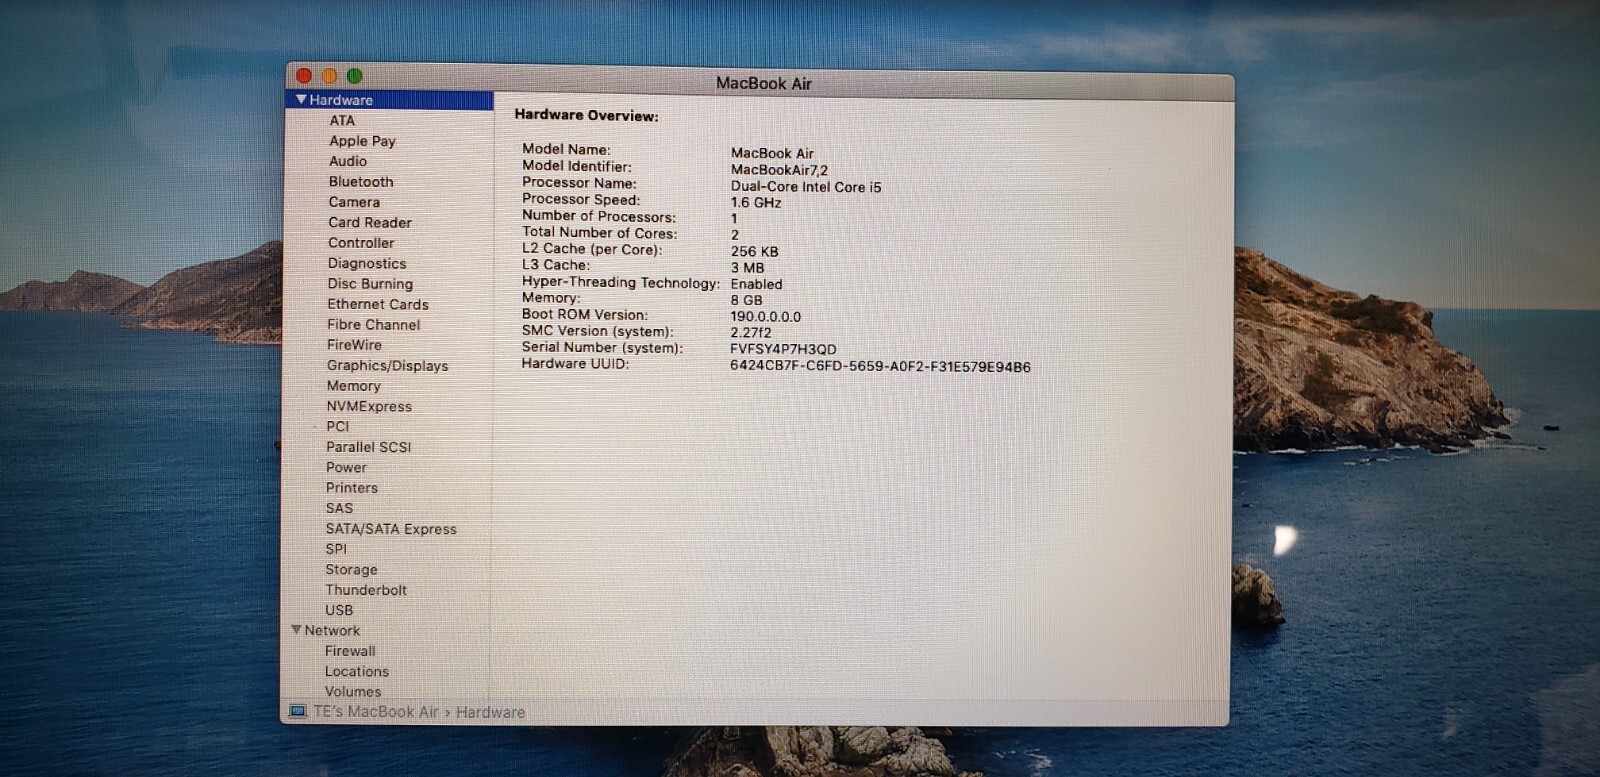Select Fibre Channel entry
This screenshot has height=777, width=1600.
click(374, 324)
